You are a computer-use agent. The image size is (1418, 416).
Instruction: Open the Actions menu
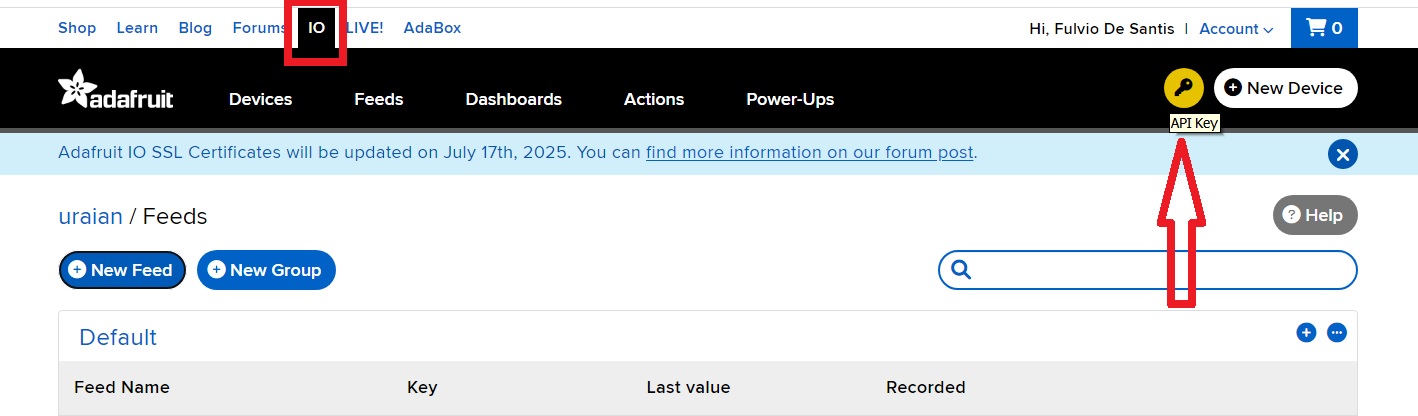(x=654, y=99)
